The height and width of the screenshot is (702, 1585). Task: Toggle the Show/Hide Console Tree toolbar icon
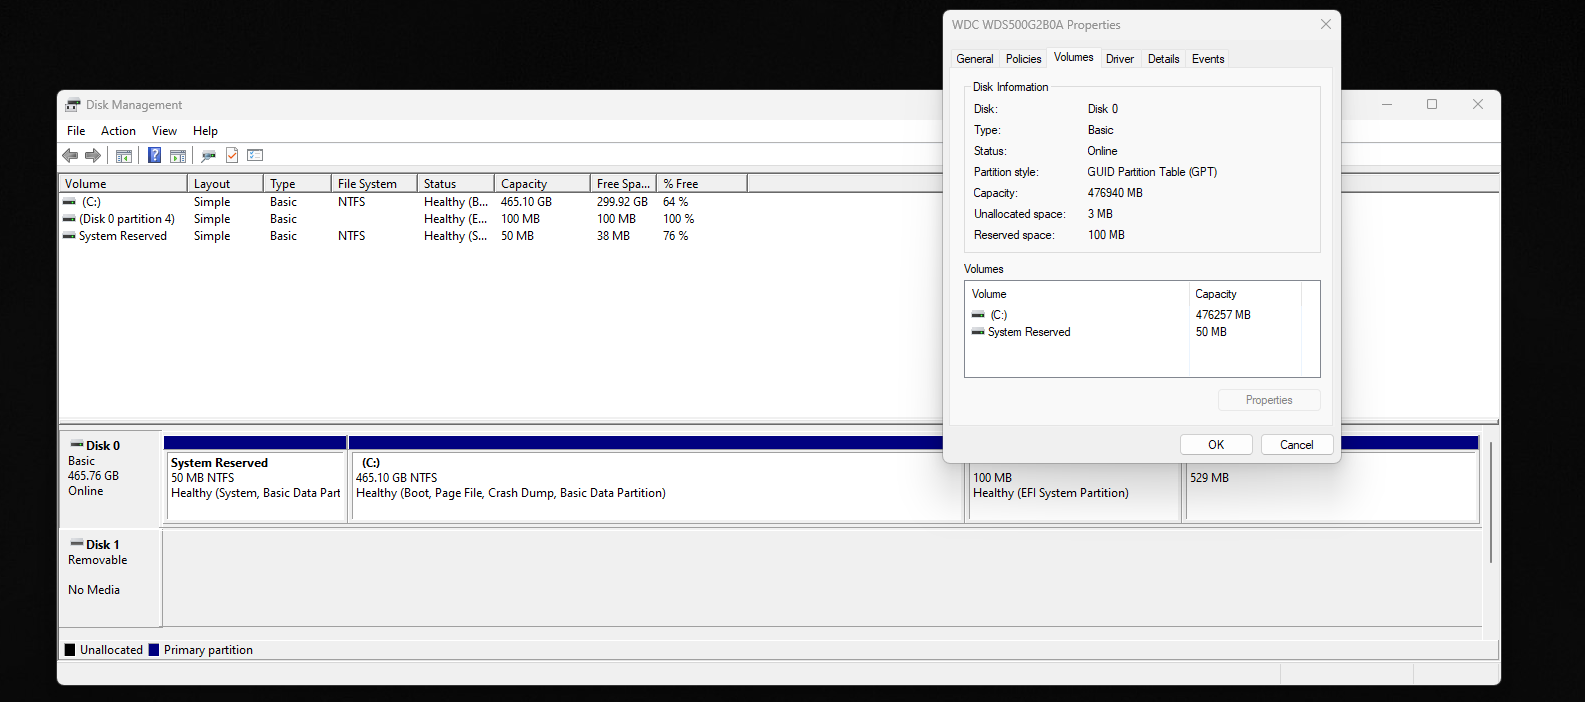(124, 155)
